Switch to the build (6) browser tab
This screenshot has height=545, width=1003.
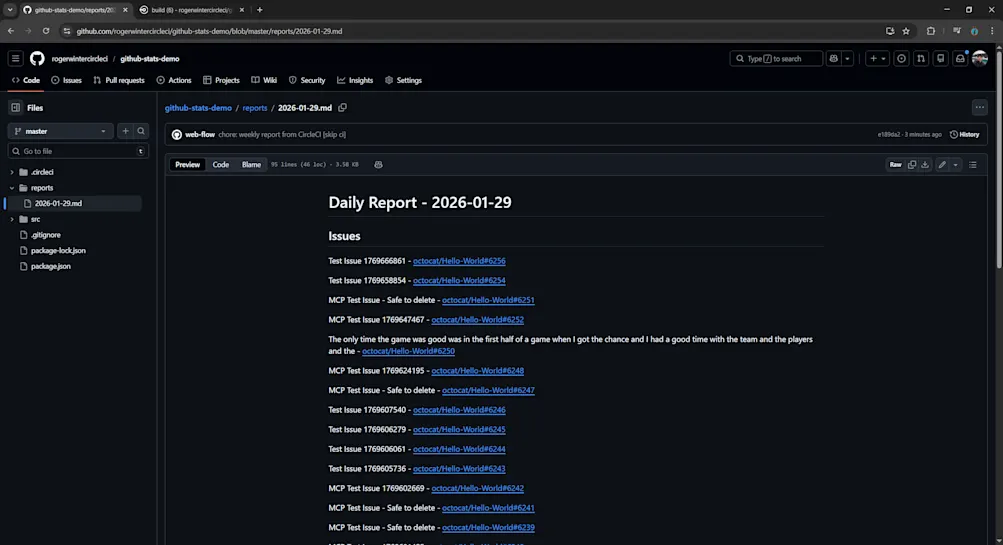tap(192, 10)
